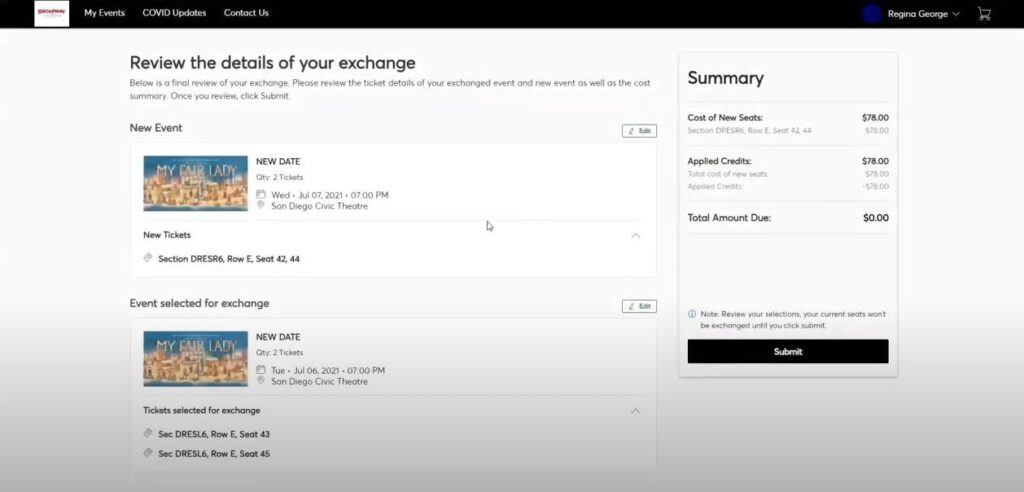
Task: Click the Broadway San Diego logo
Action: click(x=52, y=13)
